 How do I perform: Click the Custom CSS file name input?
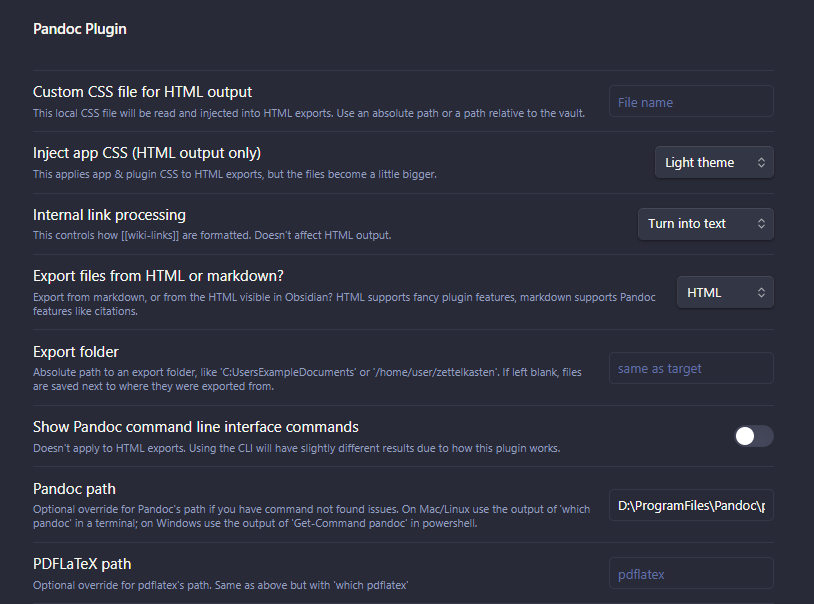click(x=691, y=101)
